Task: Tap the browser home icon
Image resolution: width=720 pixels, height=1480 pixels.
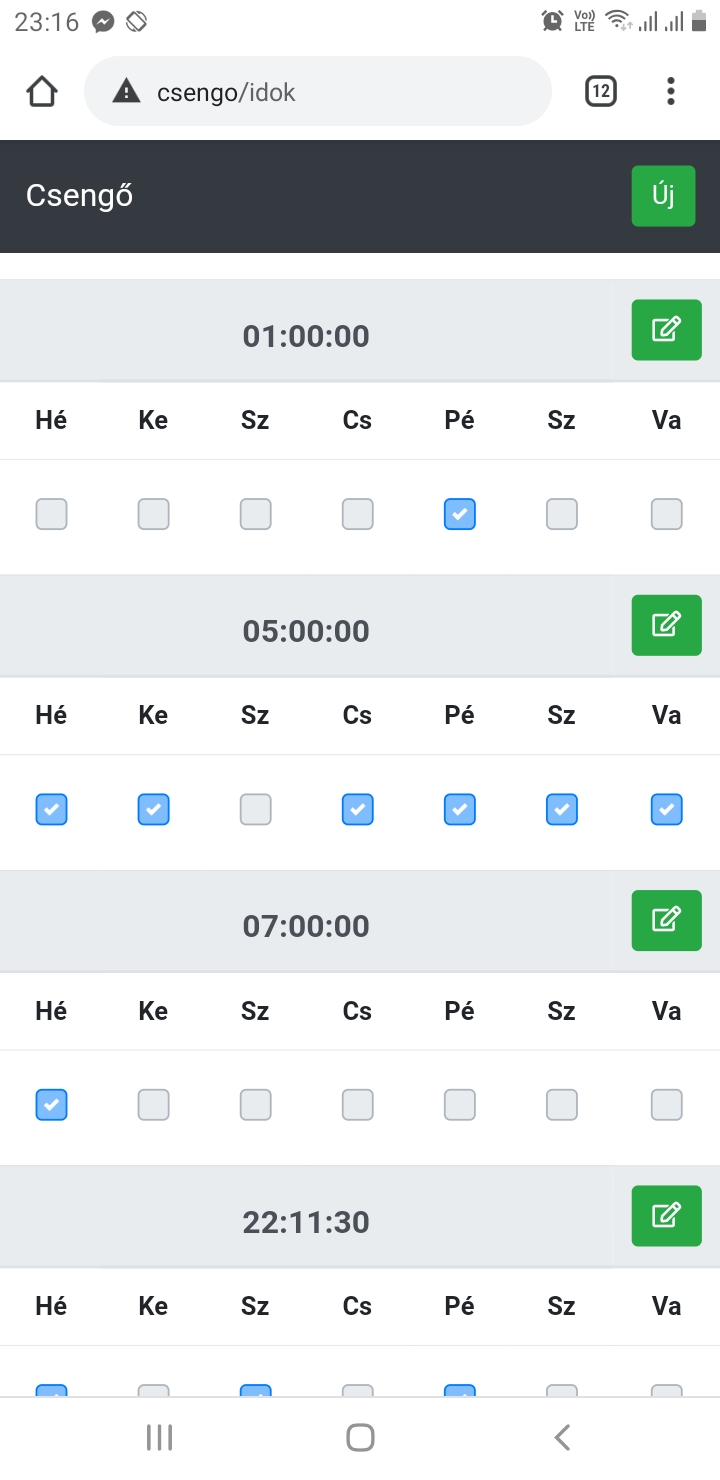Action: pos(41,92)
